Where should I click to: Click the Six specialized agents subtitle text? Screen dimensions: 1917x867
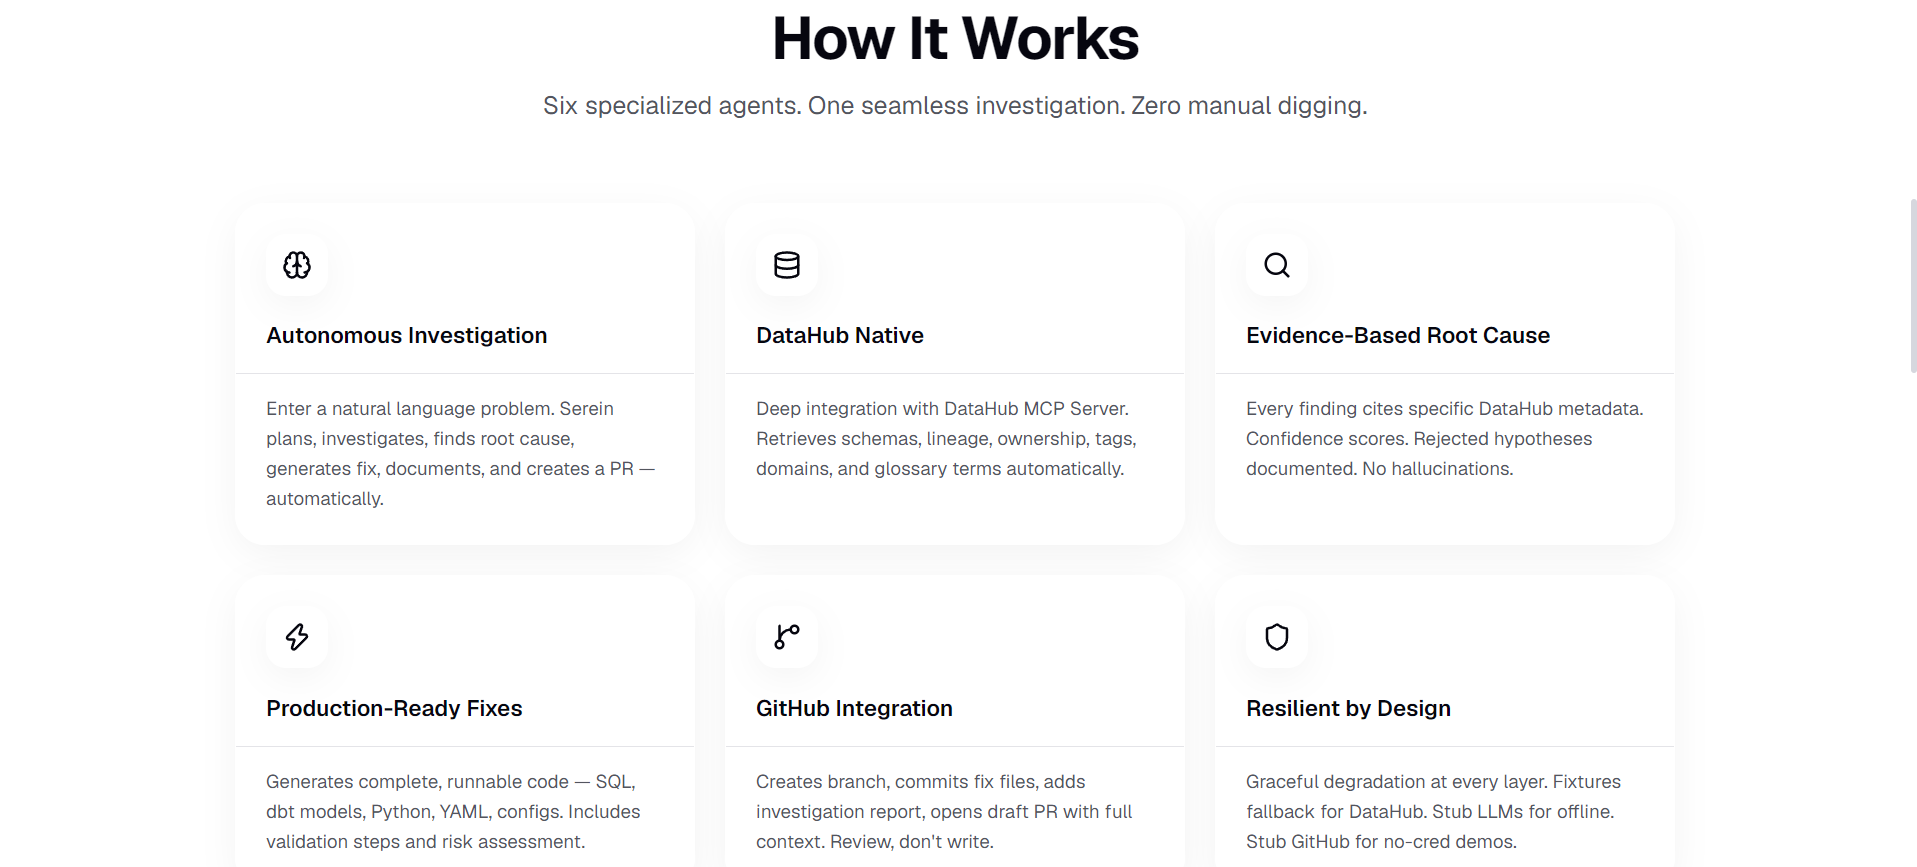[955, 106]
